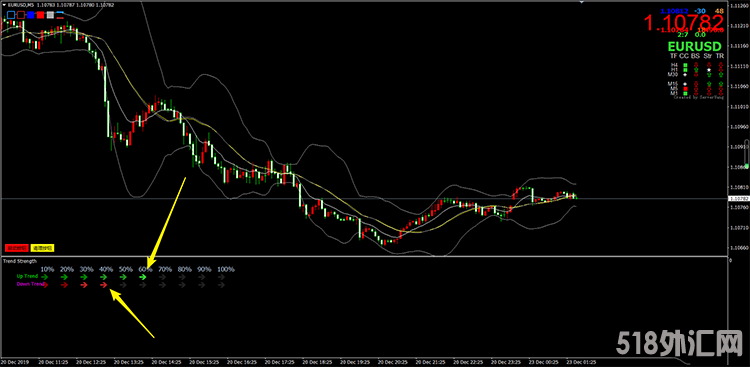Click the H4 timeframe row label
Screen dimensions: 750x367
[x=674, y=65]
